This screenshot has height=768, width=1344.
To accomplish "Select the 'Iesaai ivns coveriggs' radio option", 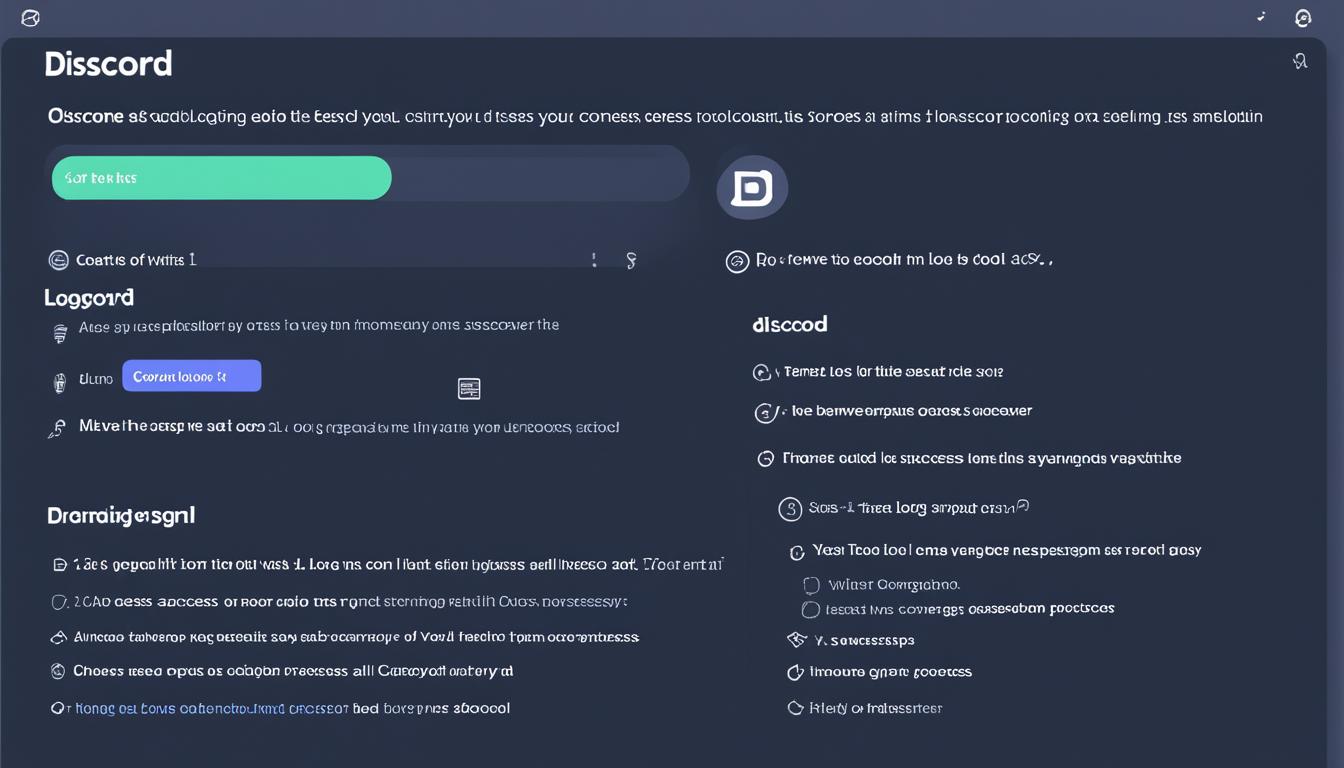I will click(x=811, y=609).
